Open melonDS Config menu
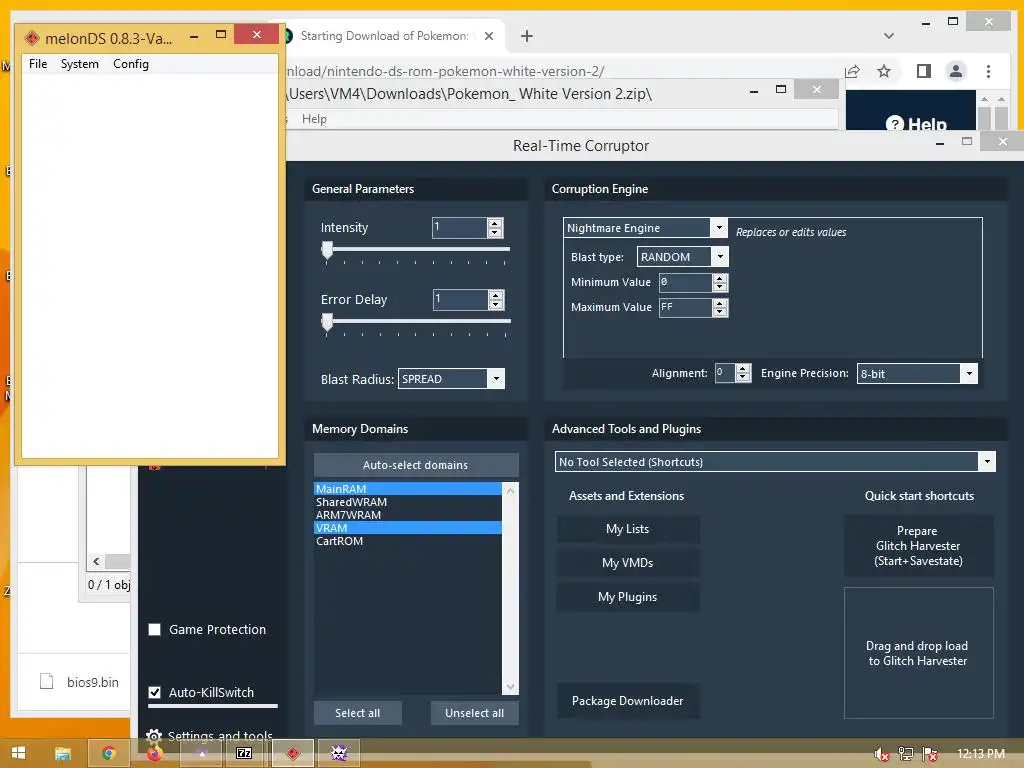 (x=131, y=64)
